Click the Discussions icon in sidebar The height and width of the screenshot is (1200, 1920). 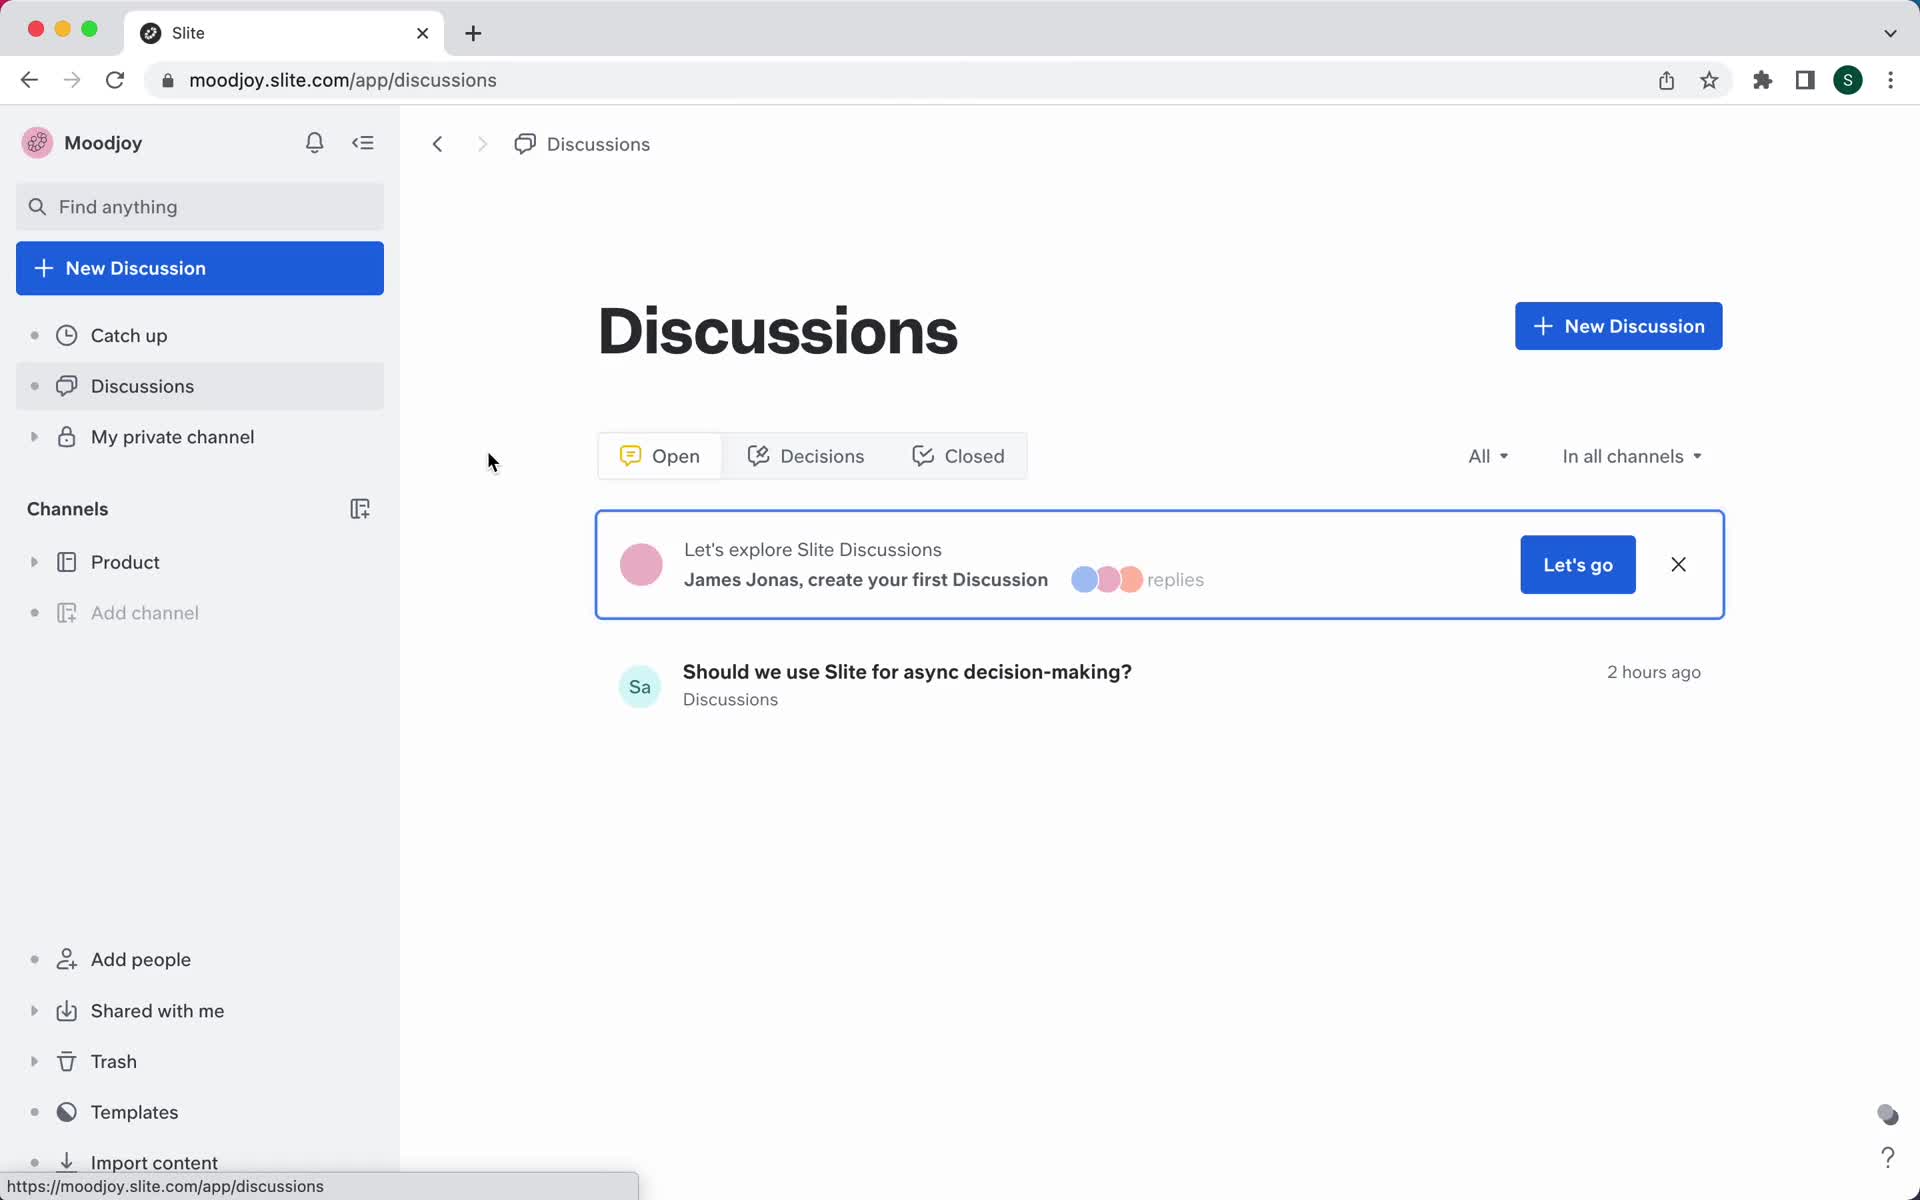[x=66, y=386]
